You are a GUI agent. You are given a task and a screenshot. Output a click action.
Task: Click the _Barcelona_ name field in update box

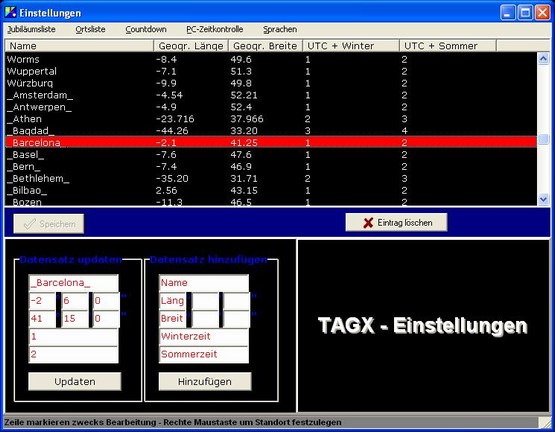73,283
